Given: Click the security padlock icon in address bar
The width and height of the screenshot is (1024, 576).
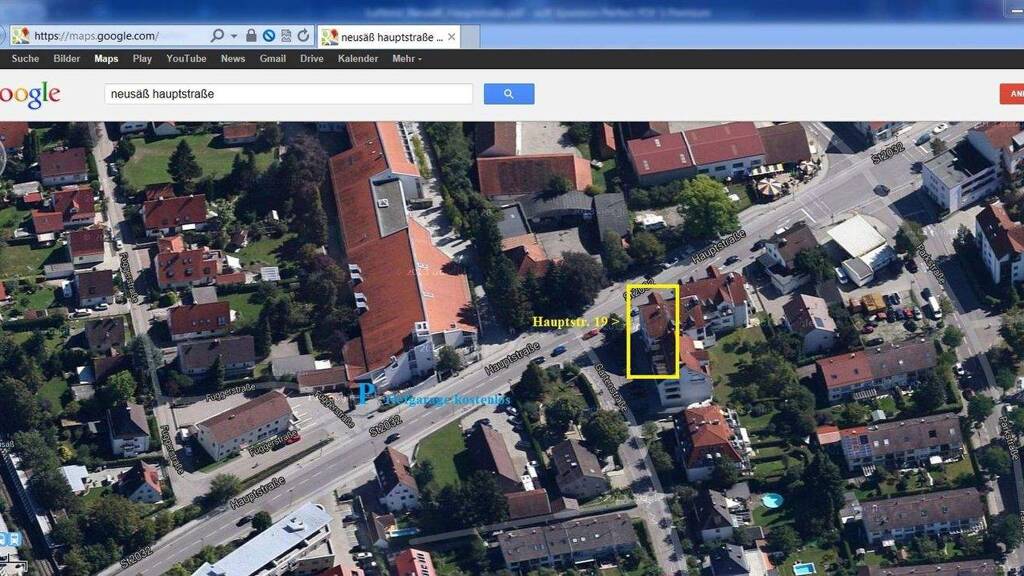Looking at the screenshot, I should pyautogui.click(x=251, y=36).
